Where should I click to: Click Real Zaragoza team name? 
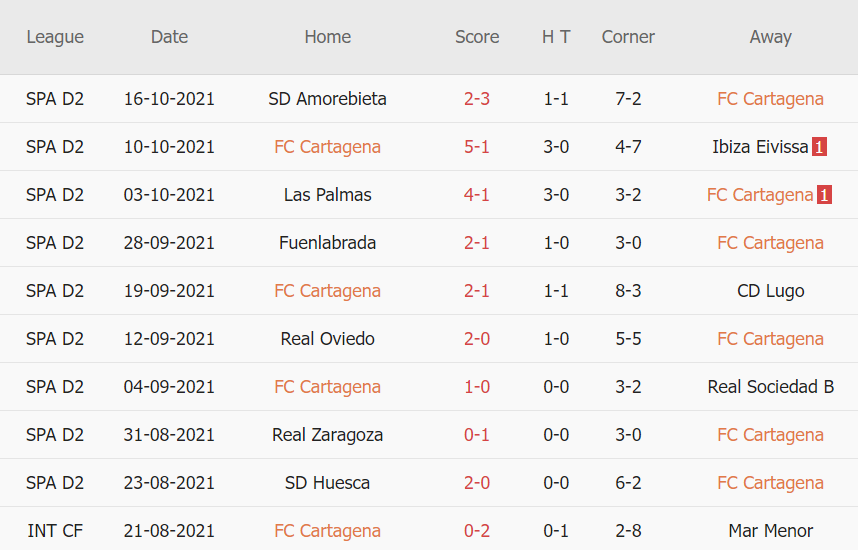pos(327,435)
